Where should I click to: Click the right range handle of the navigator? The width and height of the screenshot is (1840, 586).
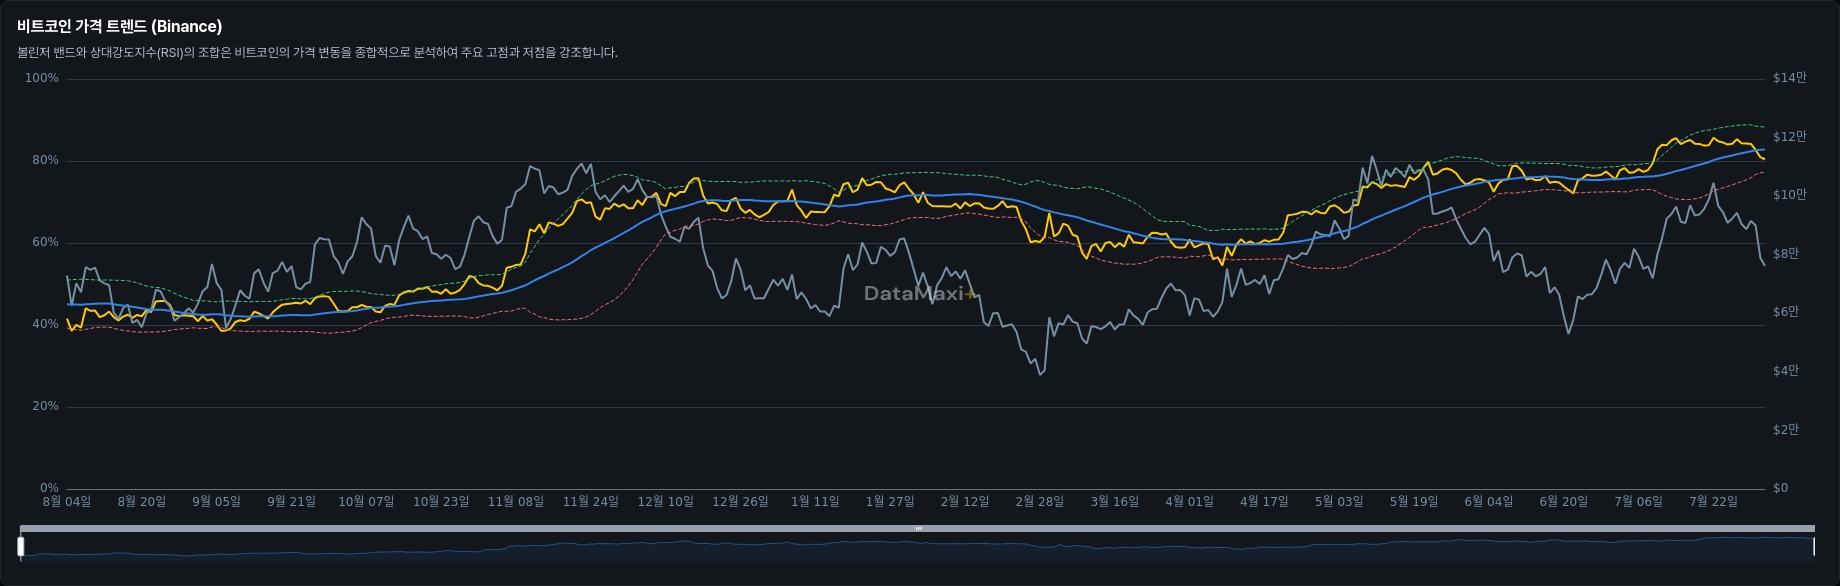point(1813,546)
